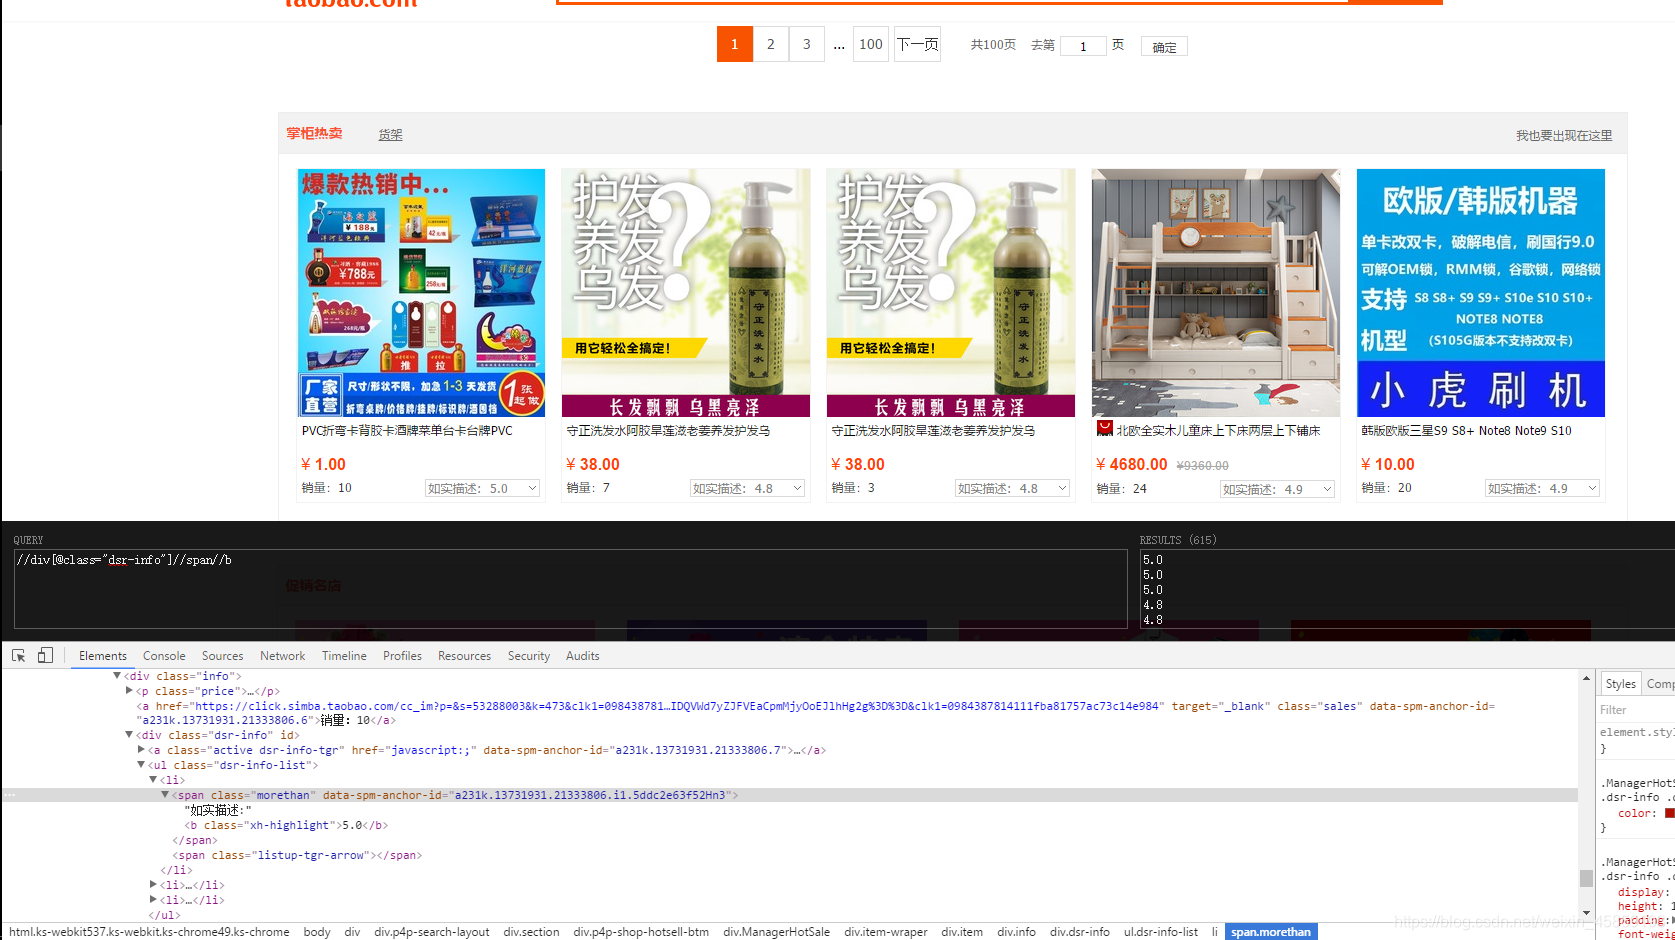This screenshot has width=1675, height=940.
Task: Select the b xh-highlight element line
Action: (286, 825)
